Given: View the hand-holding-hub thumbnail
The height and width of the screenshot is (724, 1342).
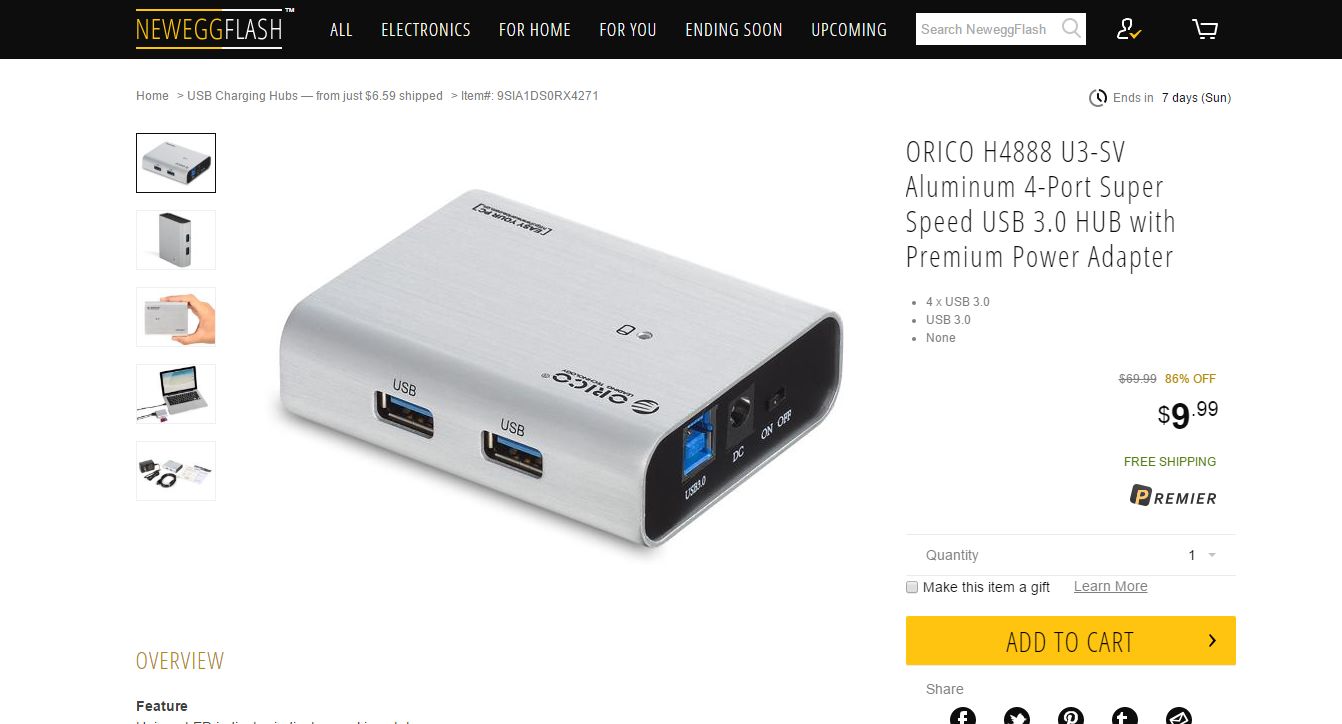Looking at the screenshot, I should coord(176,317).
